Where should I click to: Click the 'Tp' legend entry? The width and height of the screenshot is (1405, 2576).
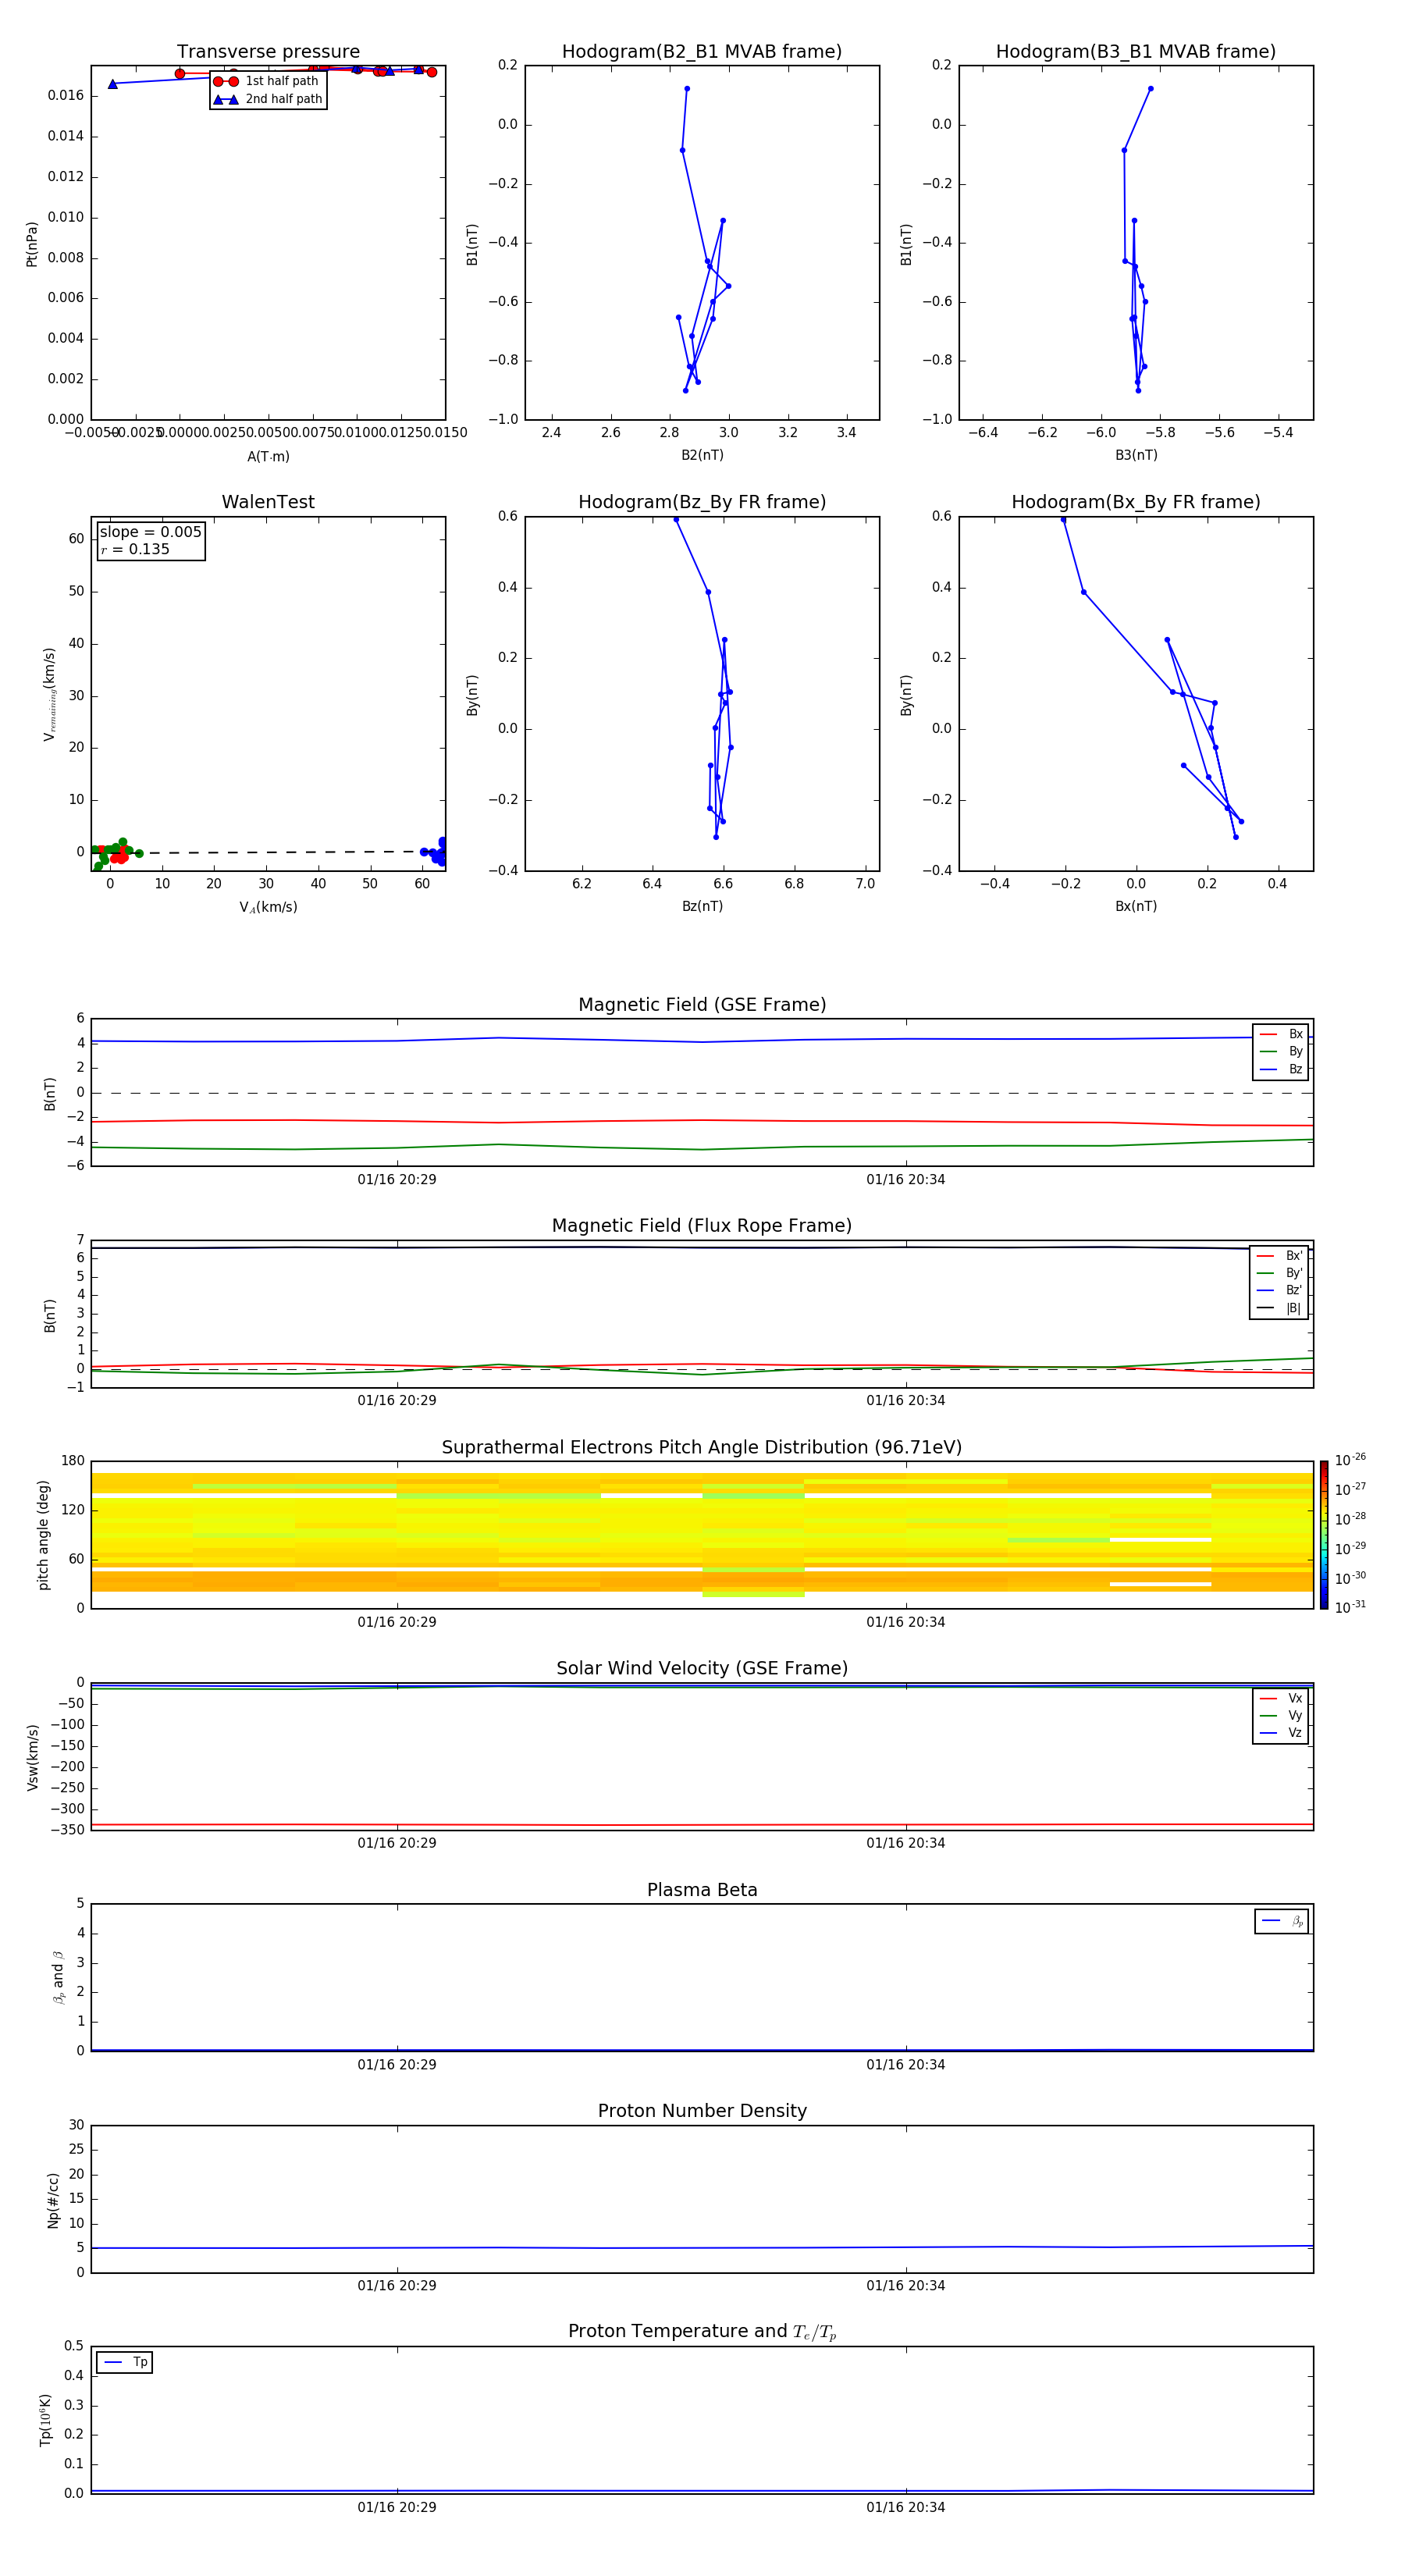[x=125, y=2362]
